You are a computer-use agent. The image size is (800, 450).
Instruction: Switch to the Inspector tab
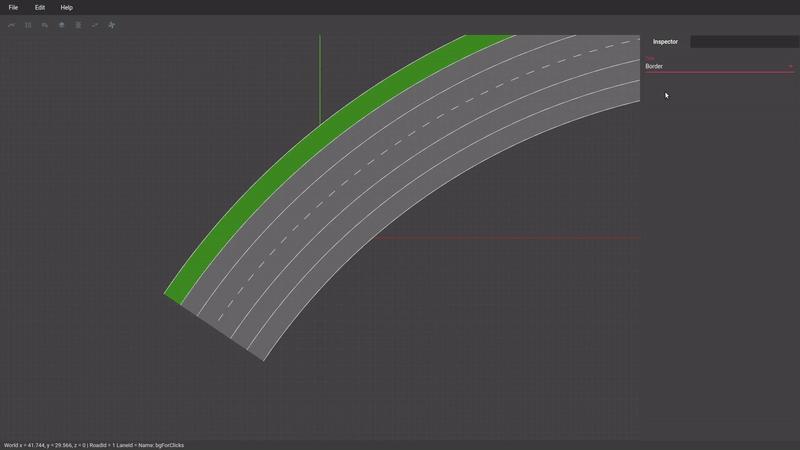point(665,42)
